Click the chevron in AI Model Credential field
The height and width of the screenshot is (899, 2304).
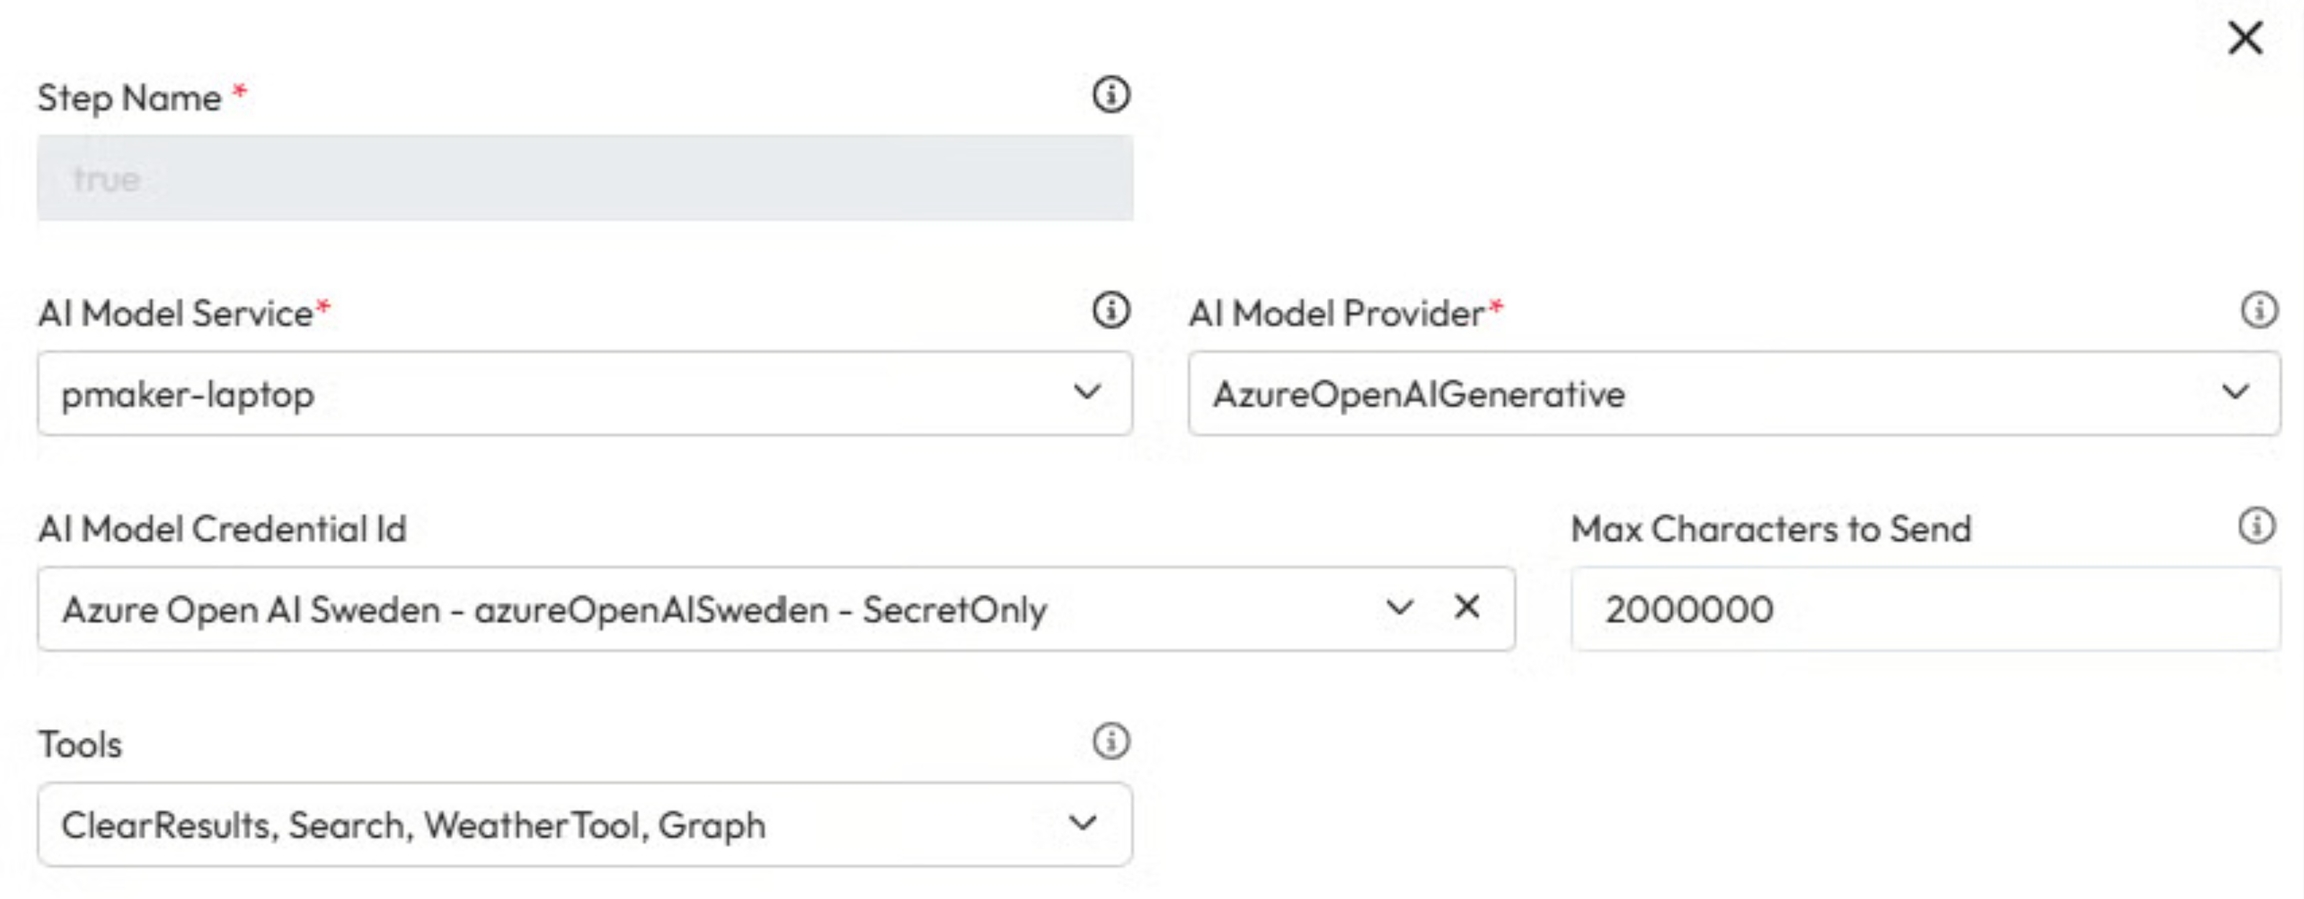pyautogui.click(x=1399, y=607)
